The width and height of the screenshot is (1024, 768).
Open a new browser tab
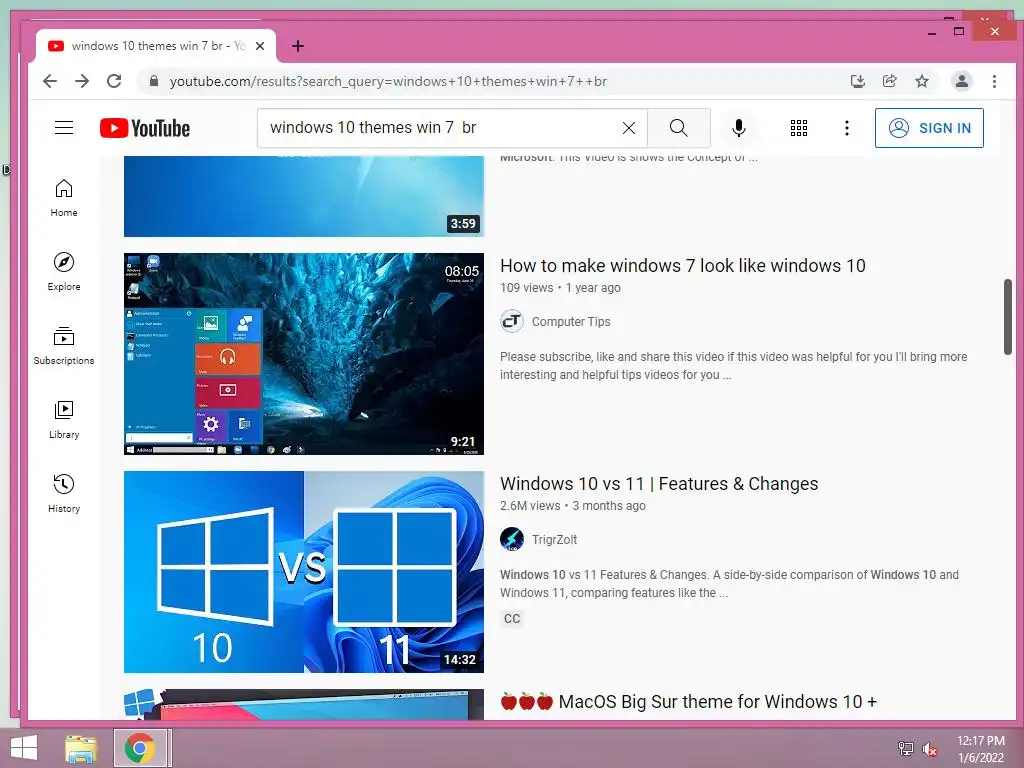pos(298,46)
